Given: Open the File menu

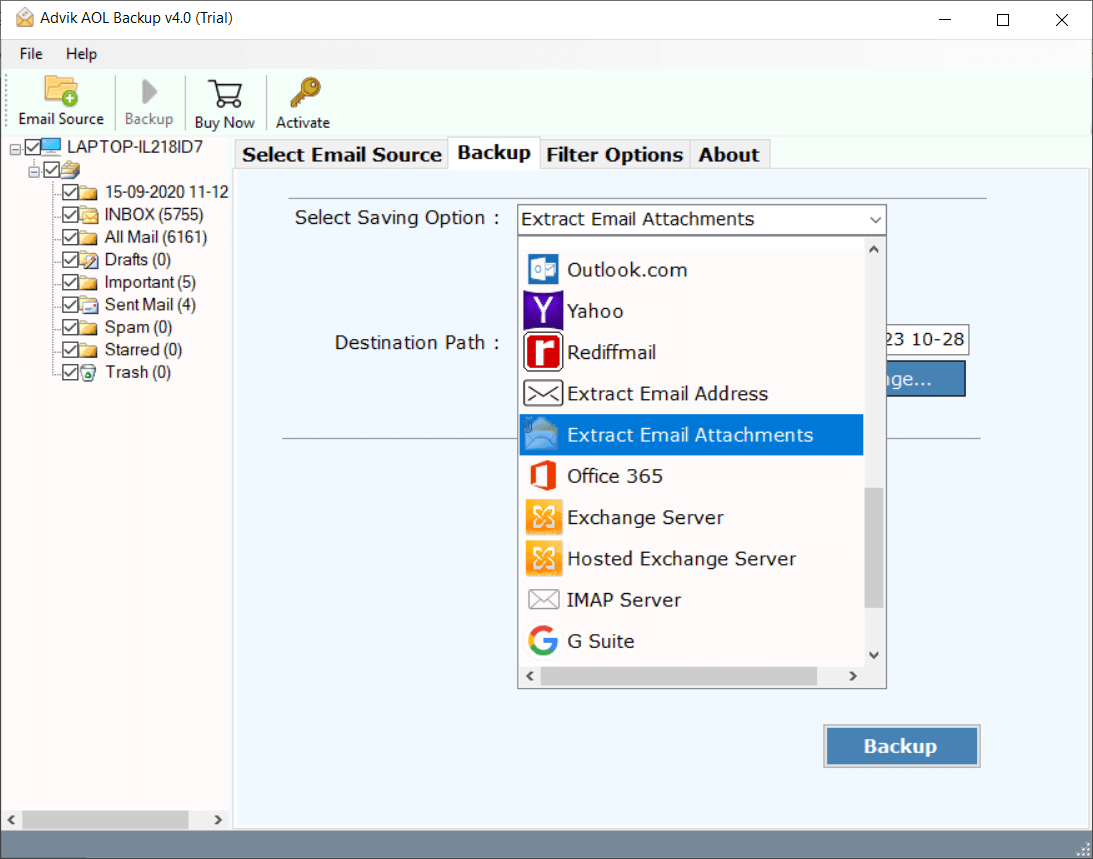Looking at the screenshot, I should point(31,54).
